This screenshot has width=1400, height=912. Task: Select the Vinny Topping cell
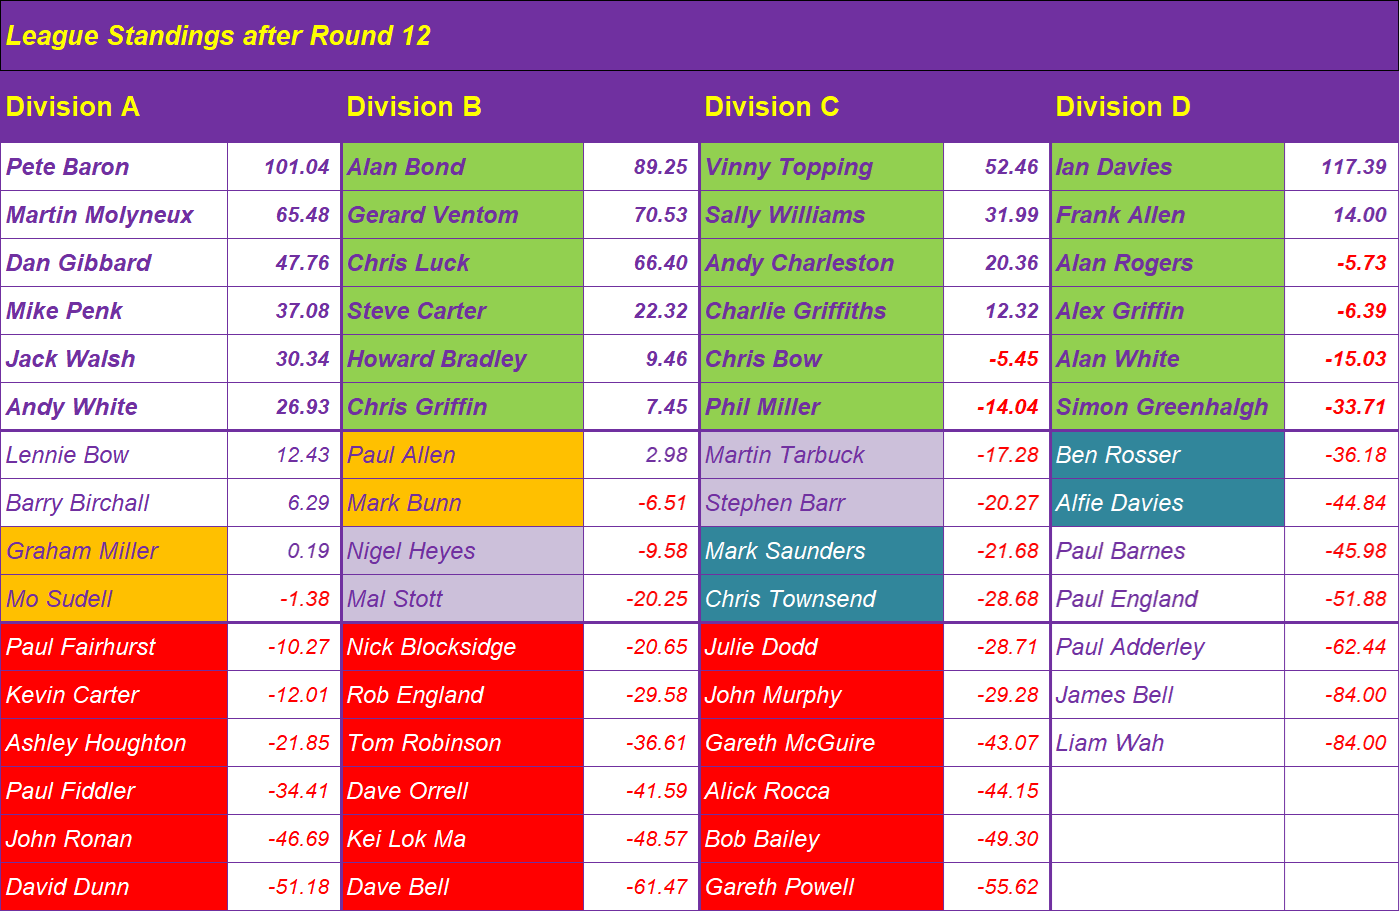[822, 167]
